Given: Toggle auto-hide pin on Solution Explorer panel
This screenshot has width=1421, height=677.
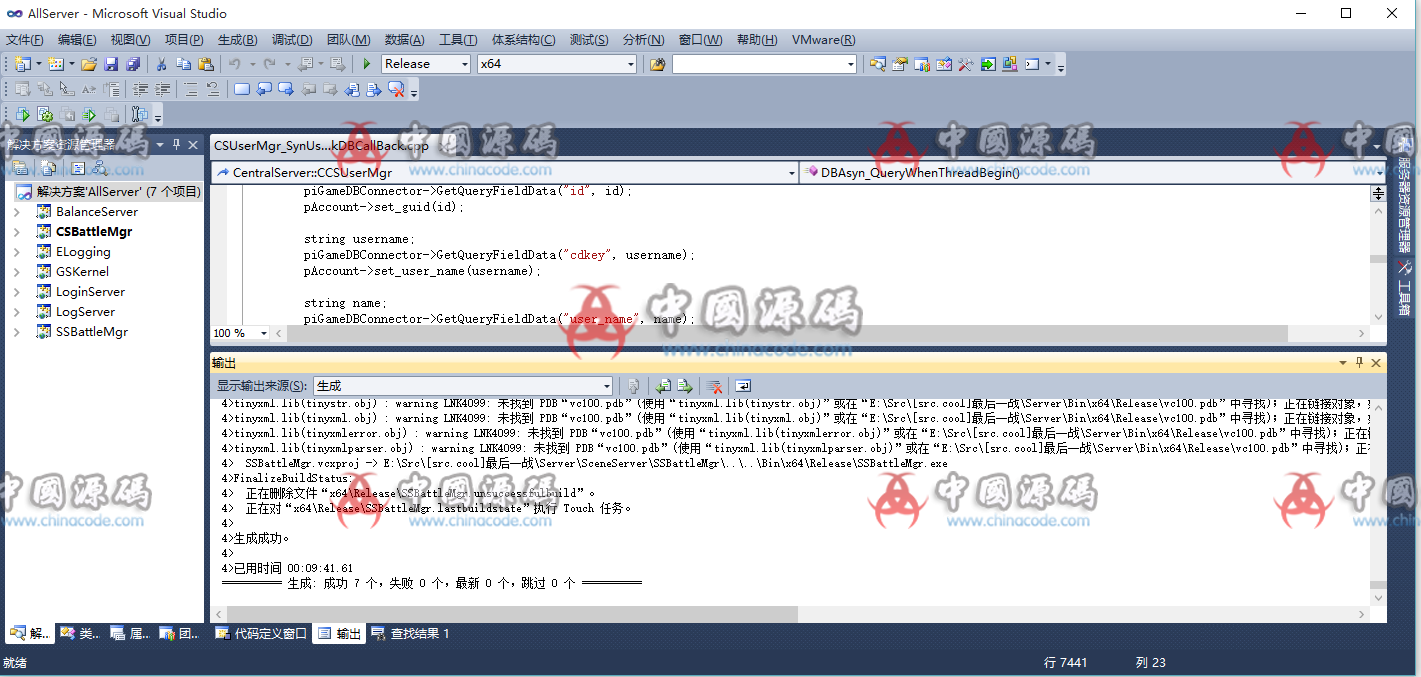Looking at the screenshot, I should click(x=177, y=144).
